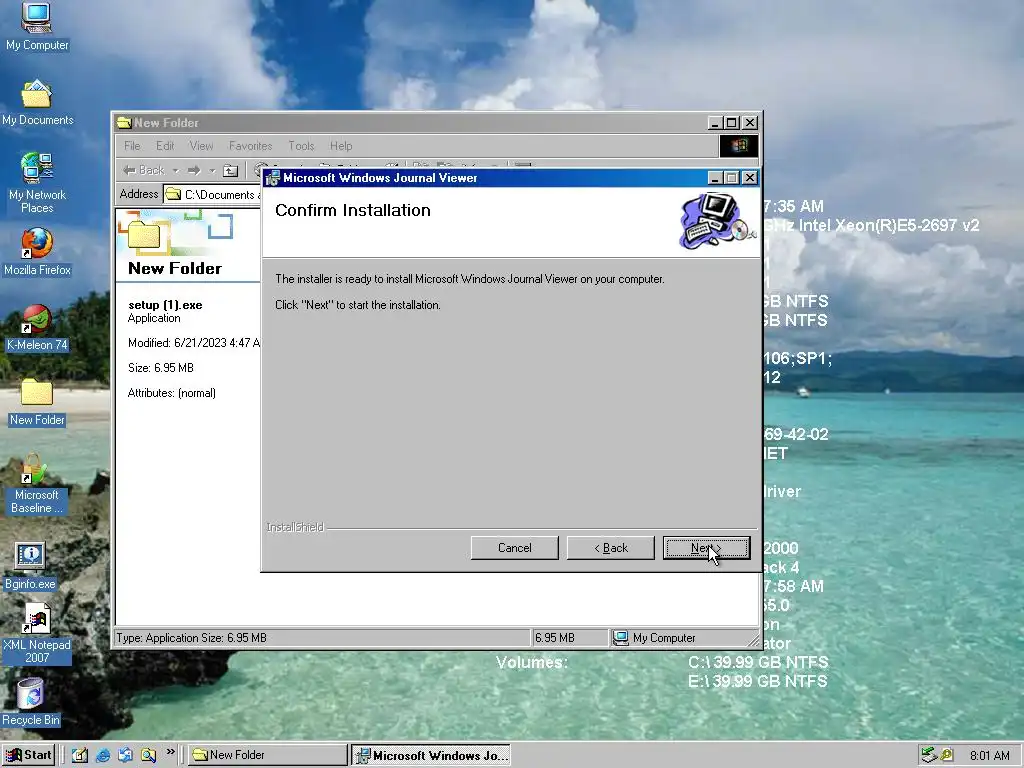The image size is (1024, 768).
Task: Open View menu in New Folder window
Action: (x=201, y=146)
